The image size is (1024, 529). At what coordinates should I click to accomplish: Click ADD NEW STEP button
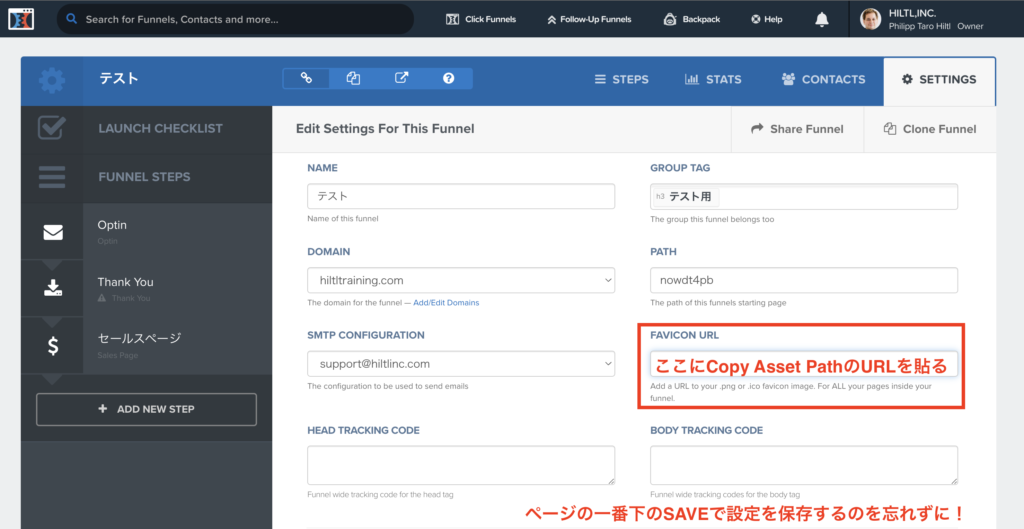(146, 409)
